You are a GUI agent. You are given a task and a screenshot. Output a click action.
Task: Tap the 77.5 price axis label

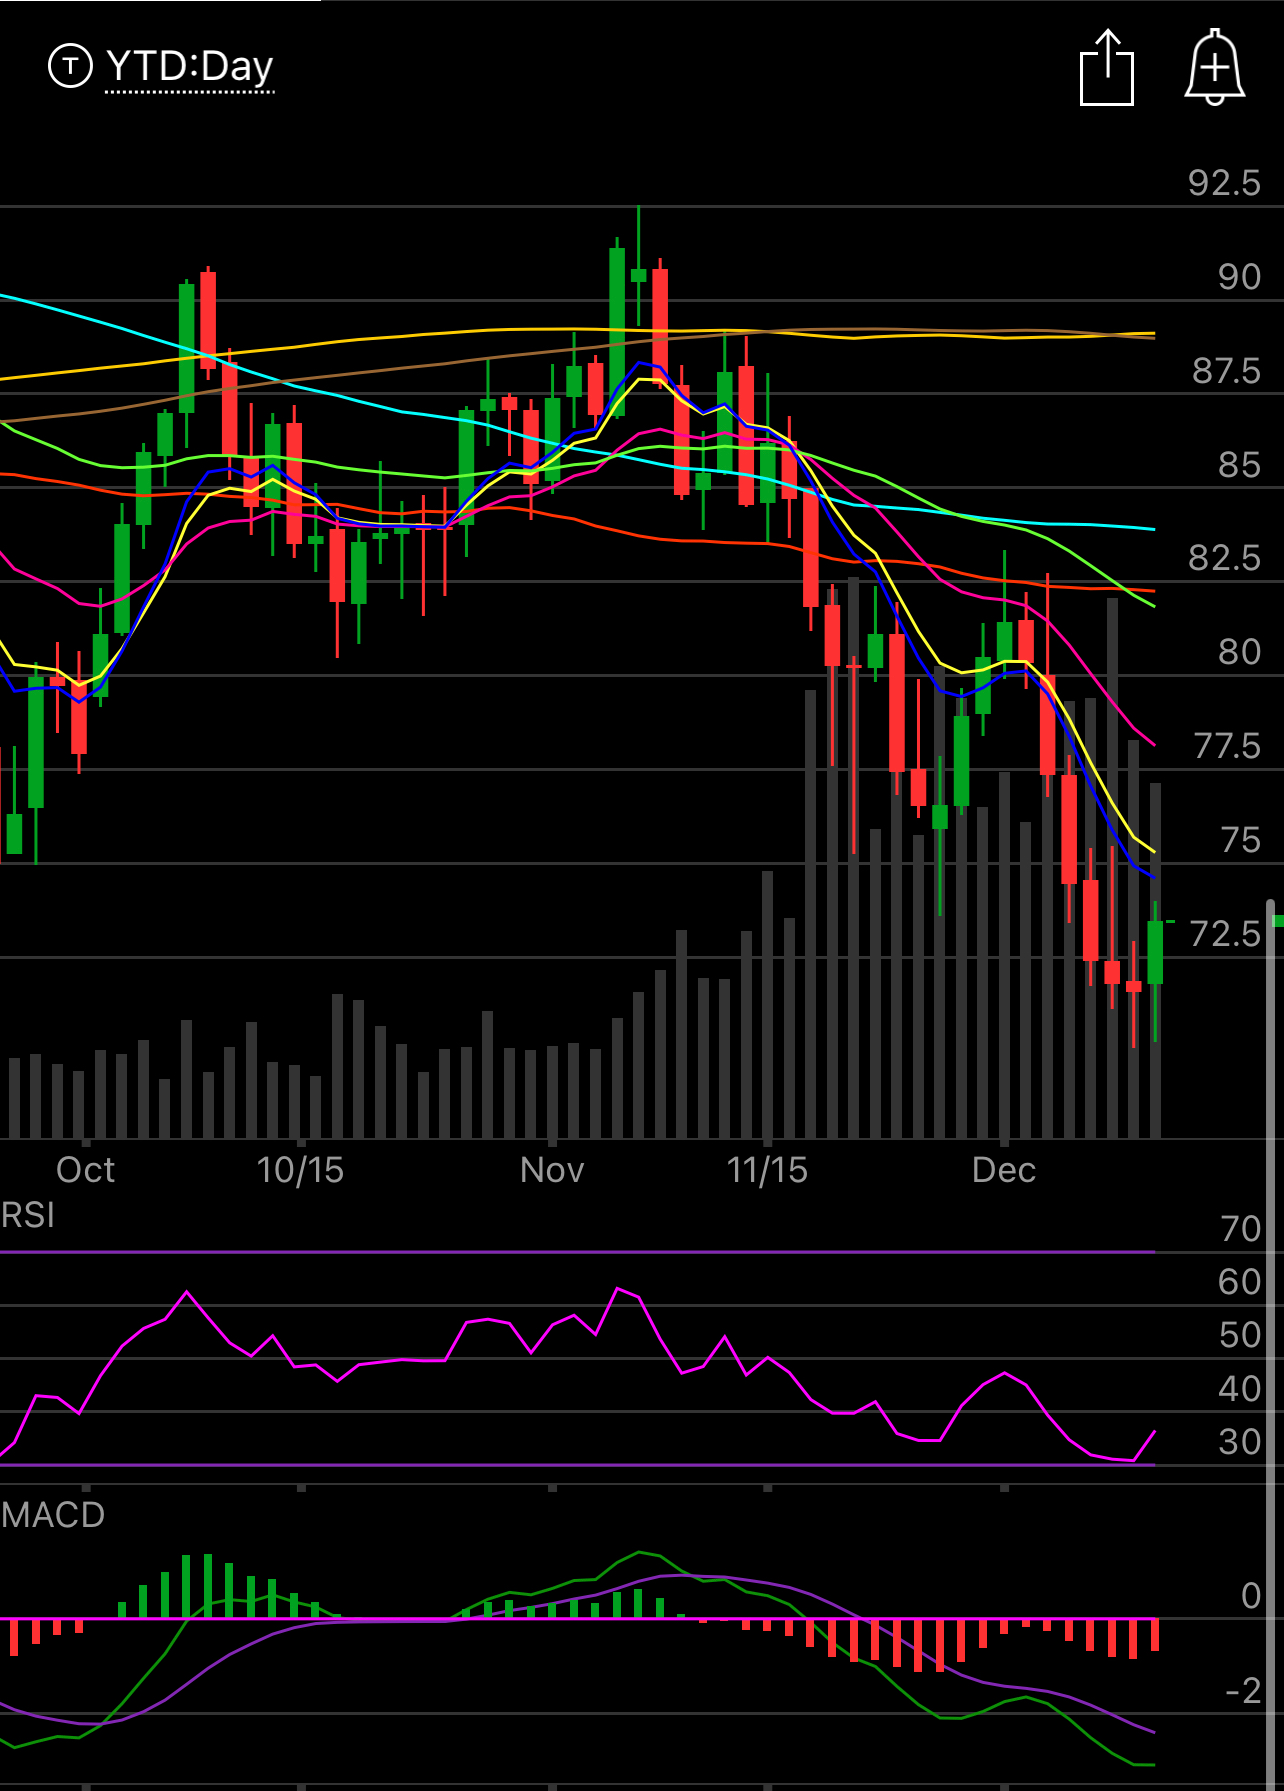coord(1227,746)
